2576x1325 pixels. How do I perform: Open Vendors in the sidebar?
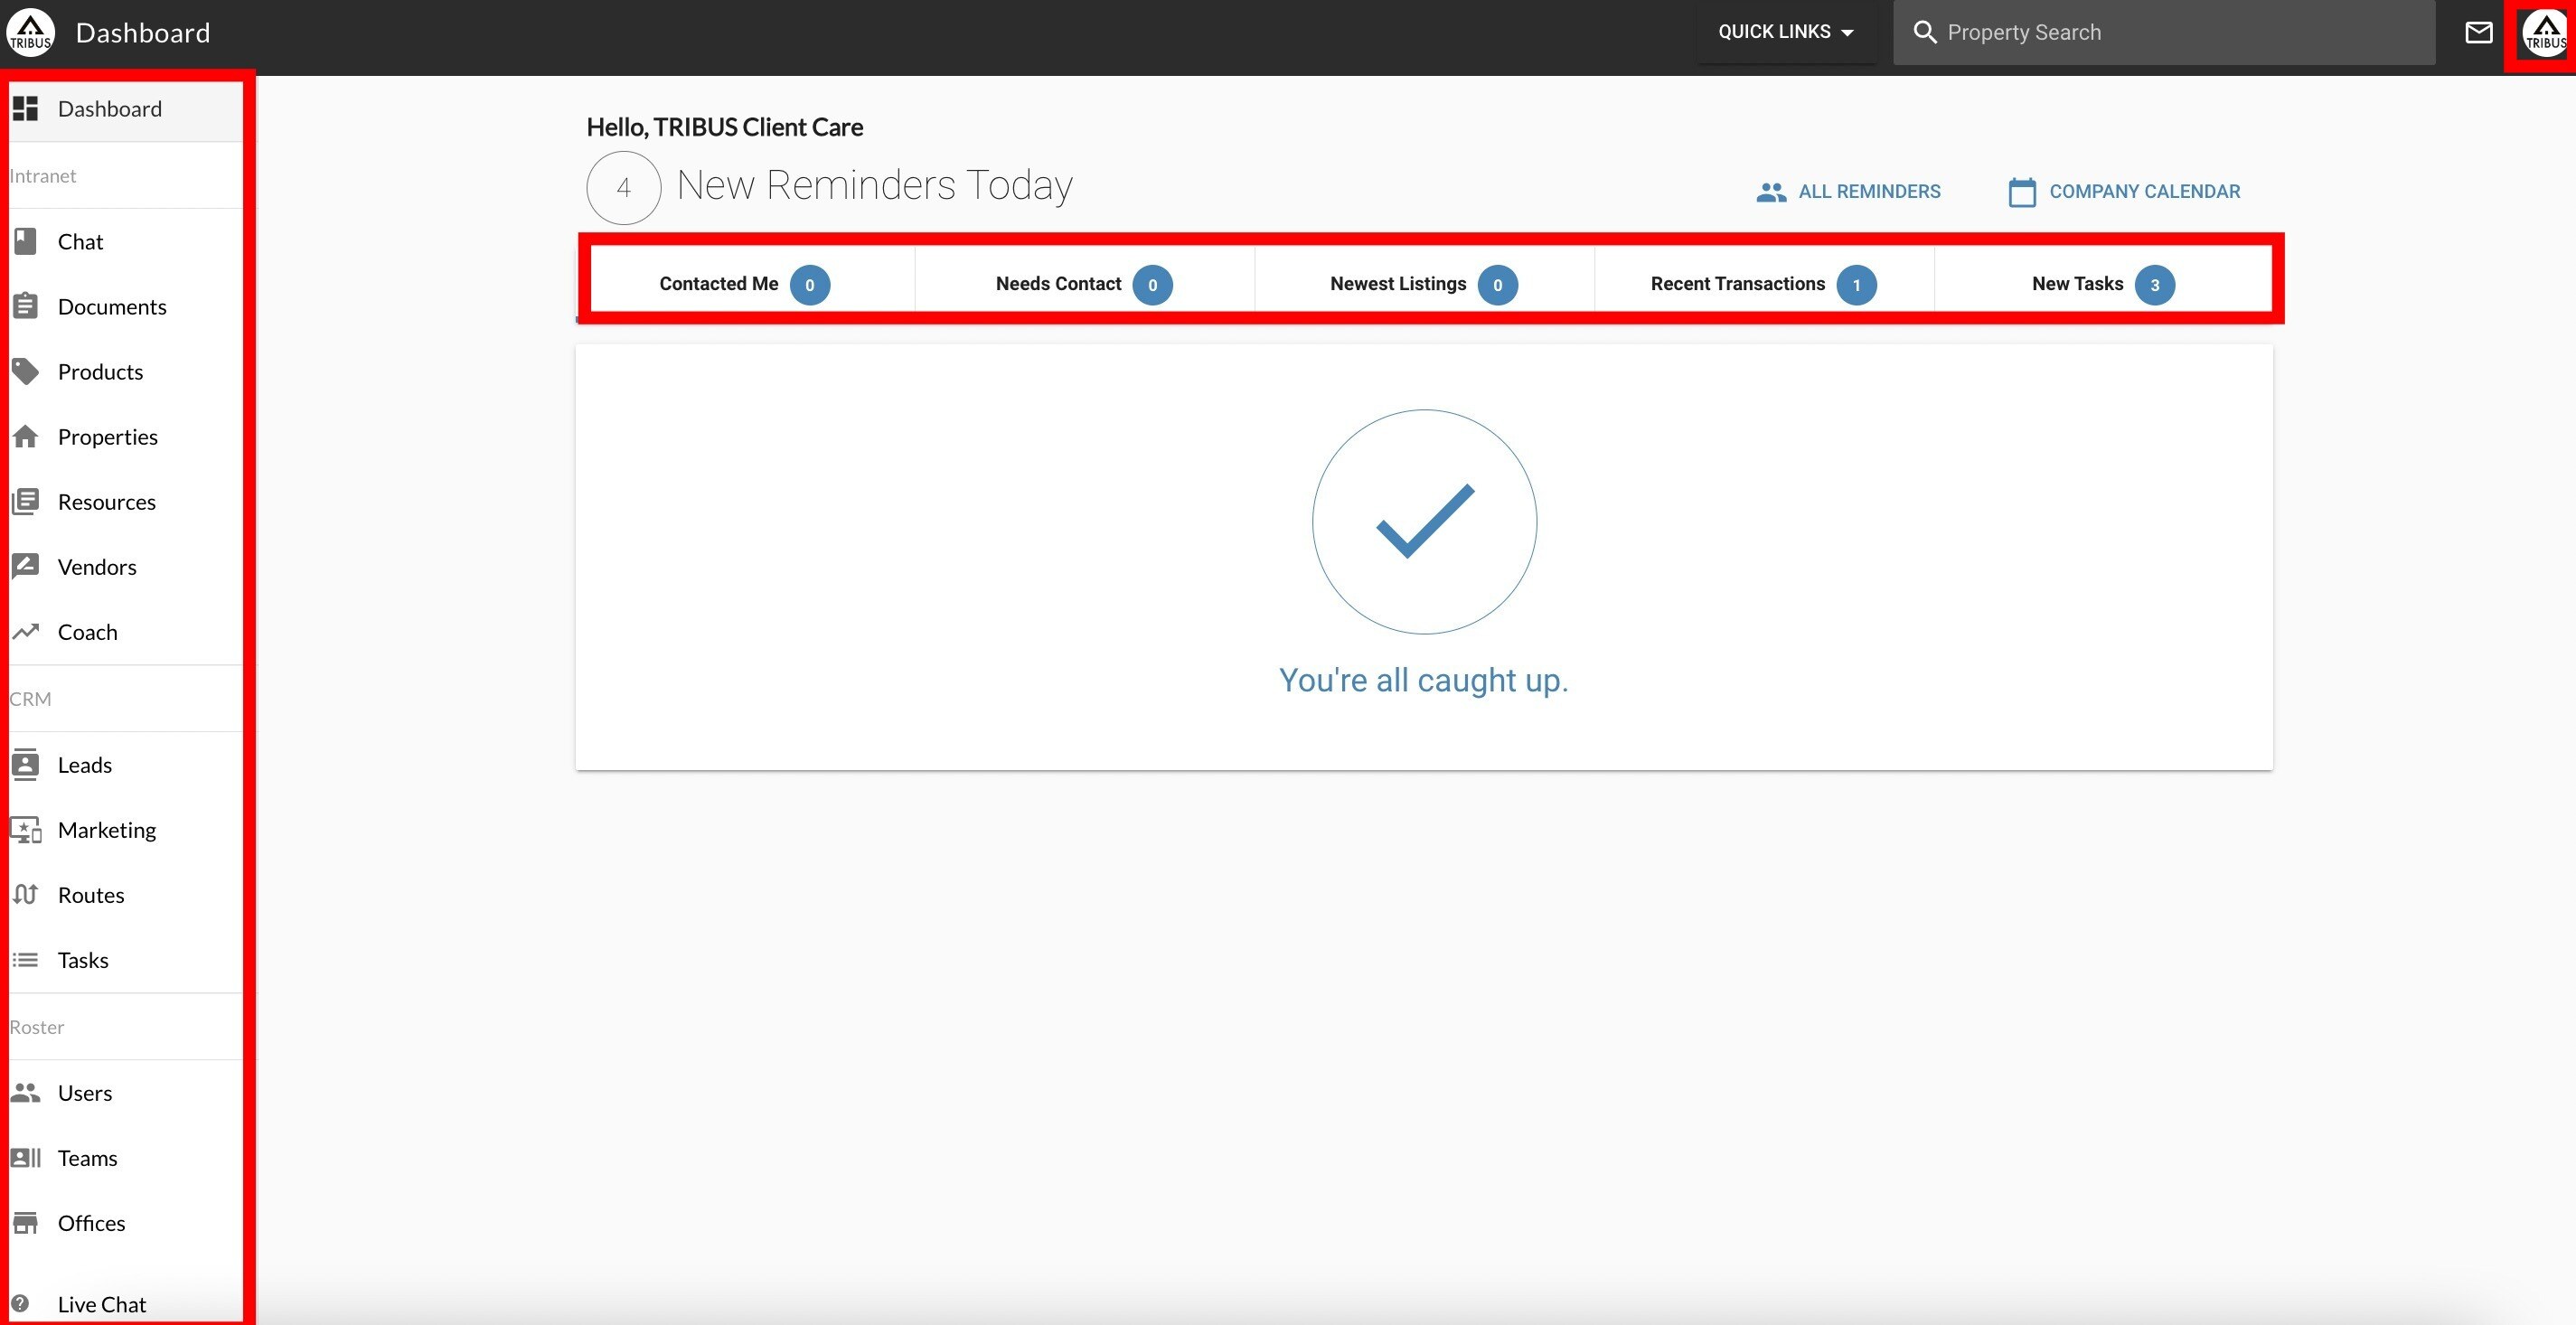pos(126,567)
